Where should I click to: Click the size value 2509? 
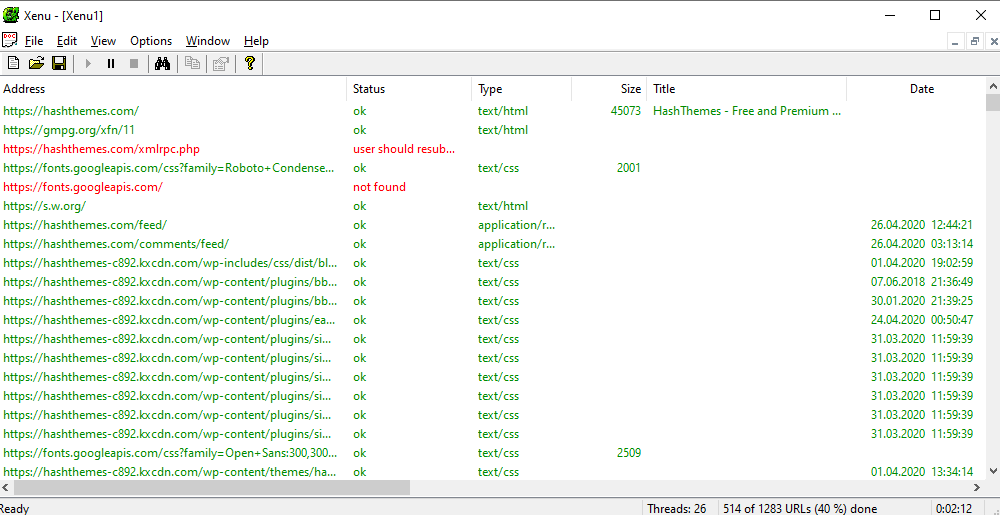pos(629,453)
